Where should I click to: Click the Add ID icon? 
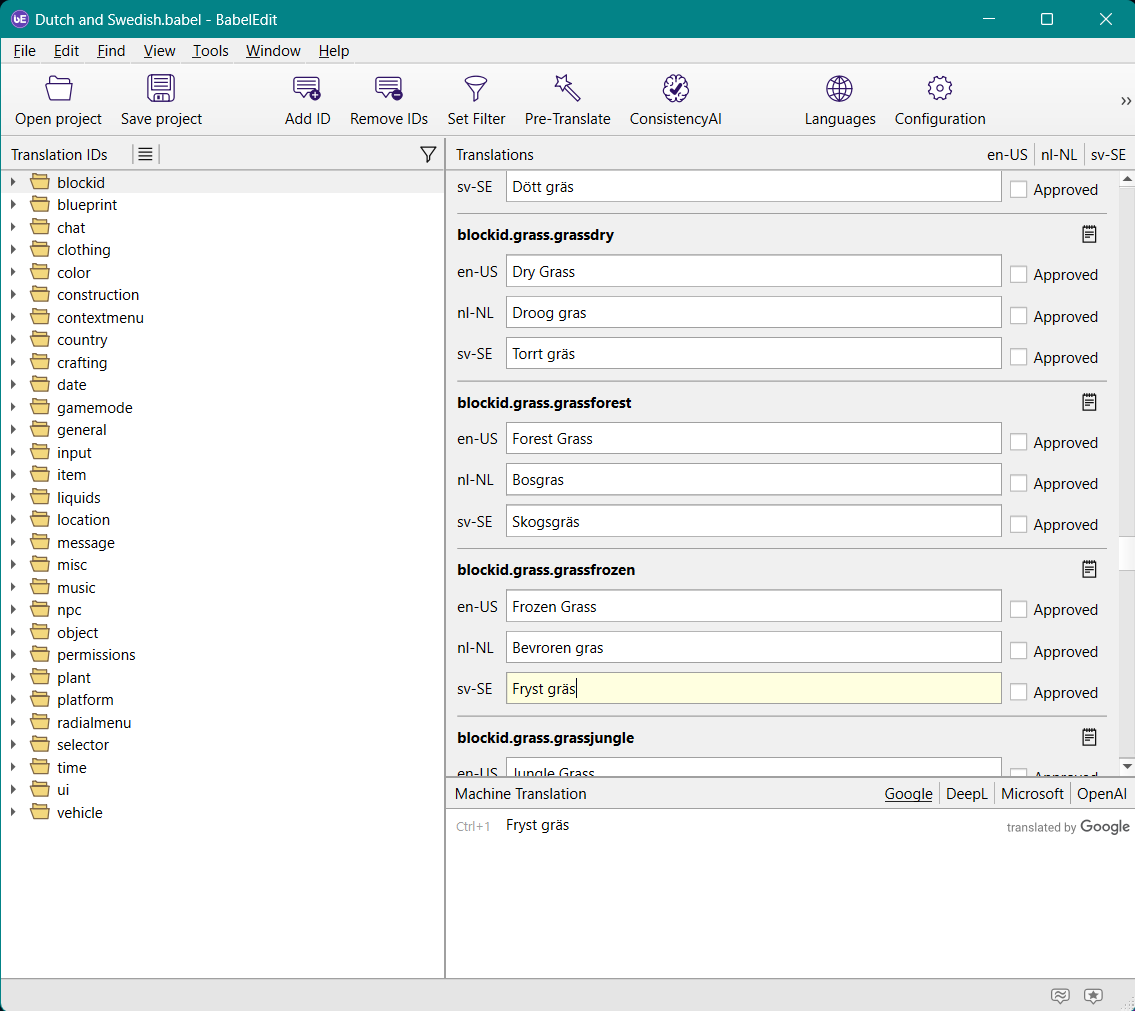click(307, 89)
